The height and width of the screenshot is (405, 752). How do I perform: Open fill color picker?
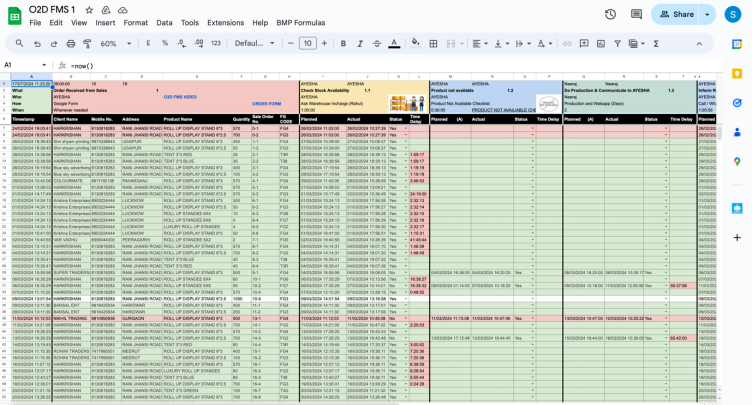click(x=416, y=43)
